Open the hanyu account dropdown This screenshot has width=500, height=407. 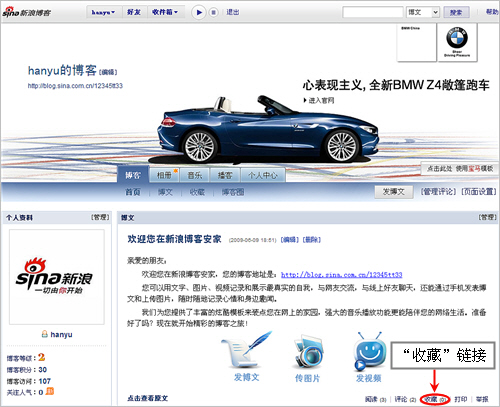(x=103, y=12)
